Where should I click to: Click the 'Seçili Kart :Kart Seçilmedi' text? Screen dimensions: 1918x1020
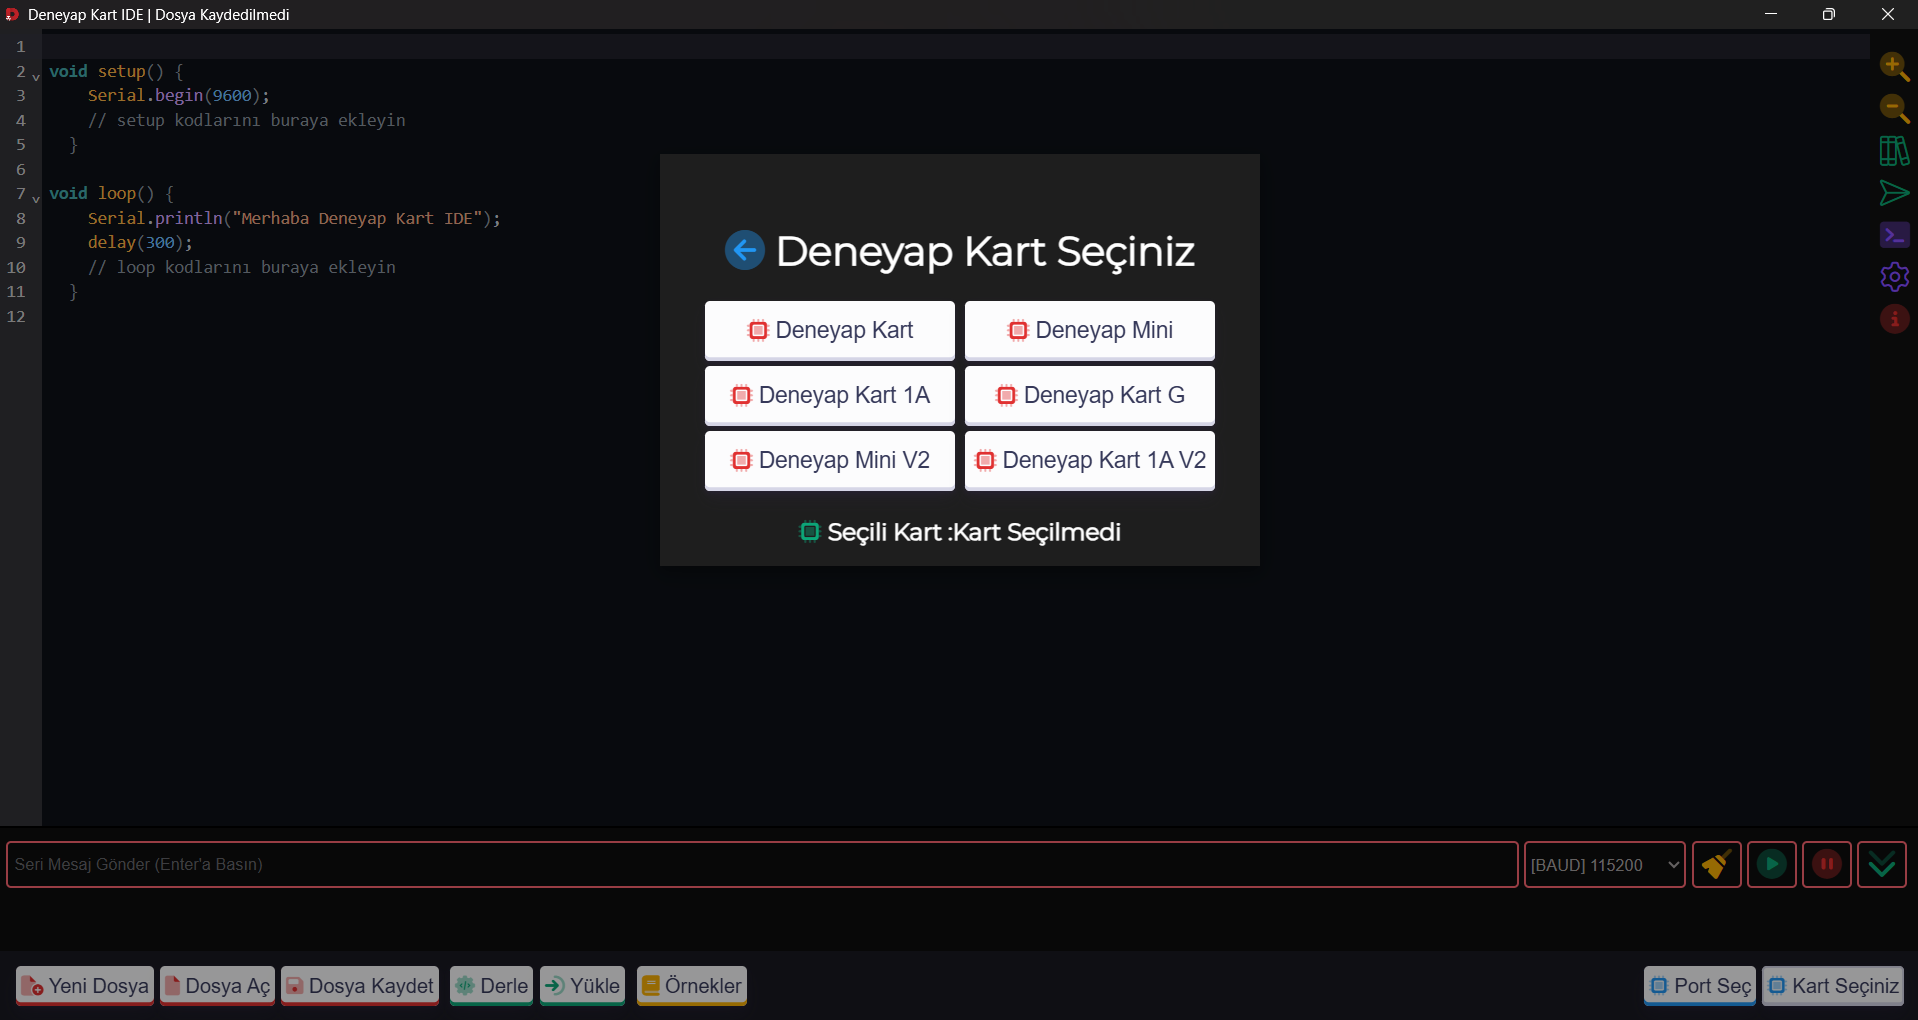point(973,532)
